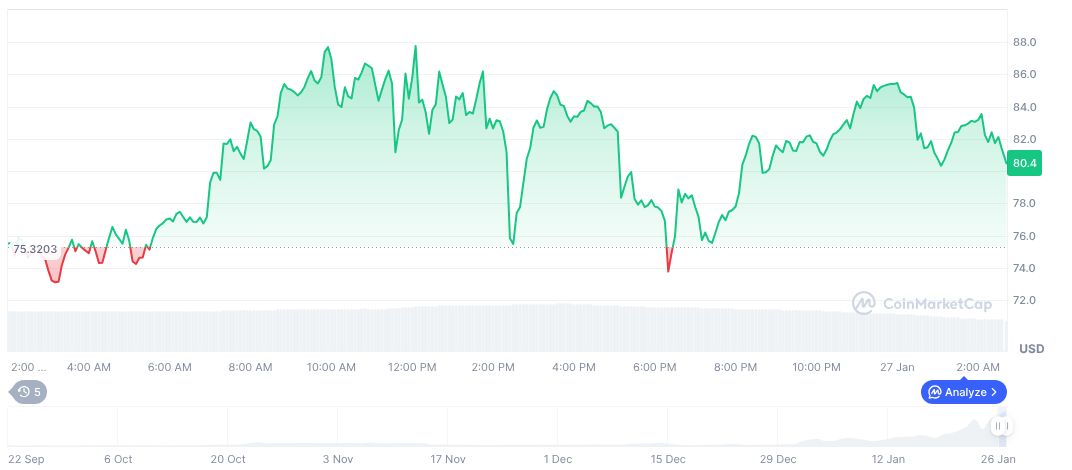This screenshot has width=1072, height=470.
Task: Select the 12:00 PM time axis label
Action: (x=412, y=367)
